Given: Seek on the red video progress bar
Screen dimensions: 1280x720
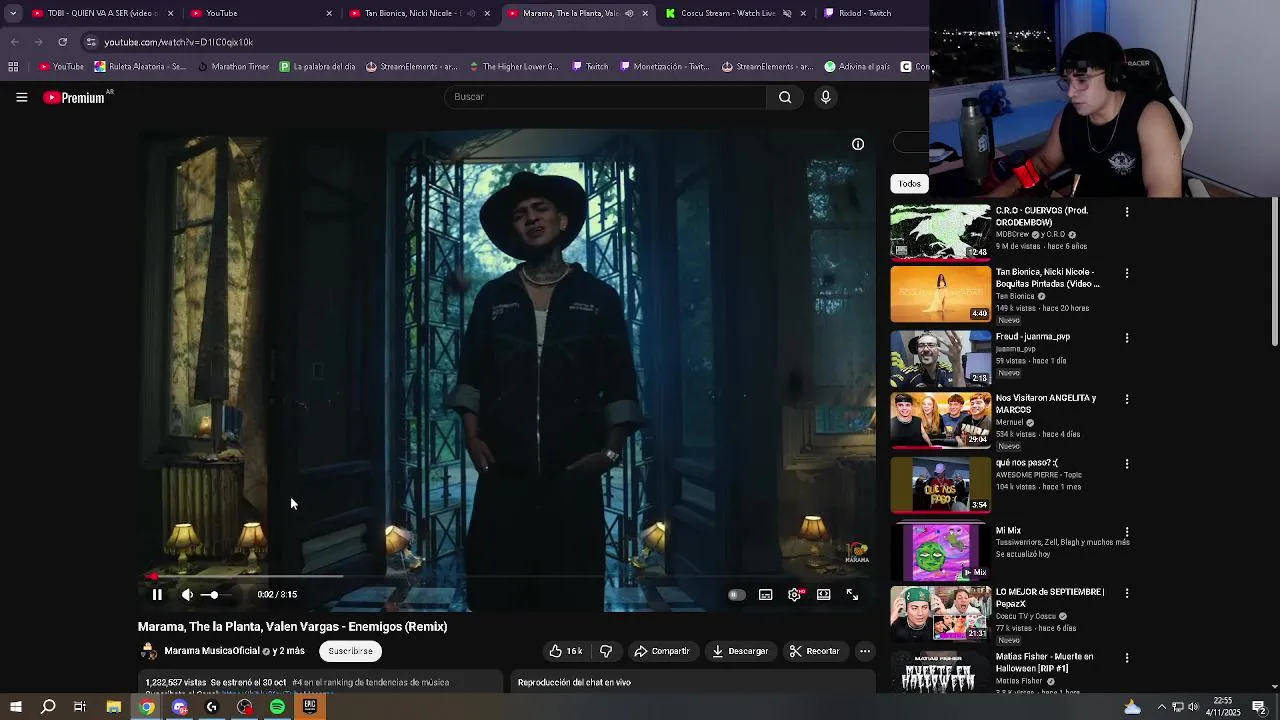Looking at the screenshot, I should (x=508, y=577).
